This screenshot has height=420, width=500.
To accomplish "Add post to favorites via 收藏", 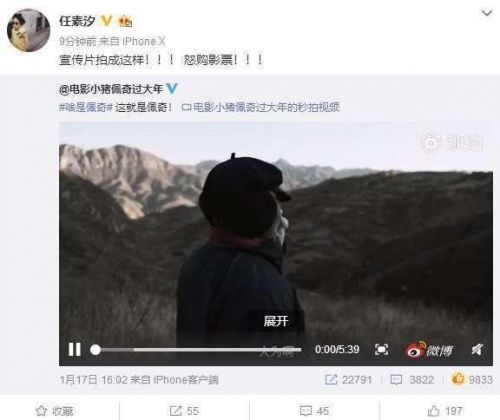I will (x=55, y=411).
